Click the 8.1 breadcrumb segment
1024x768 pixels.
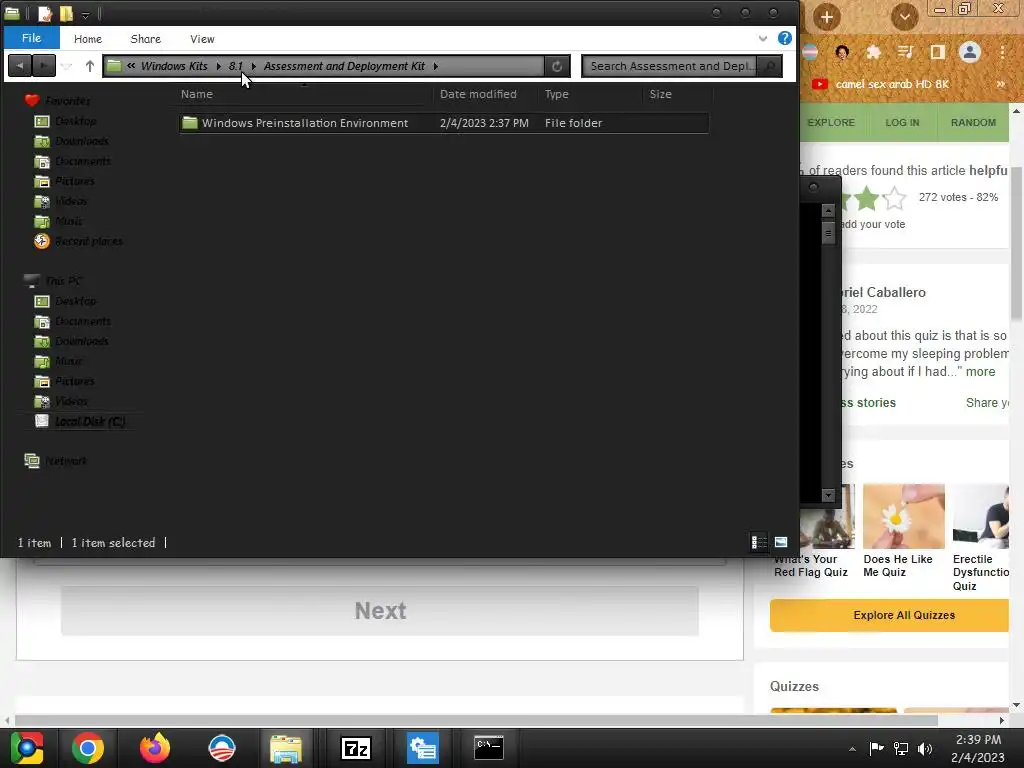[235, 66]
